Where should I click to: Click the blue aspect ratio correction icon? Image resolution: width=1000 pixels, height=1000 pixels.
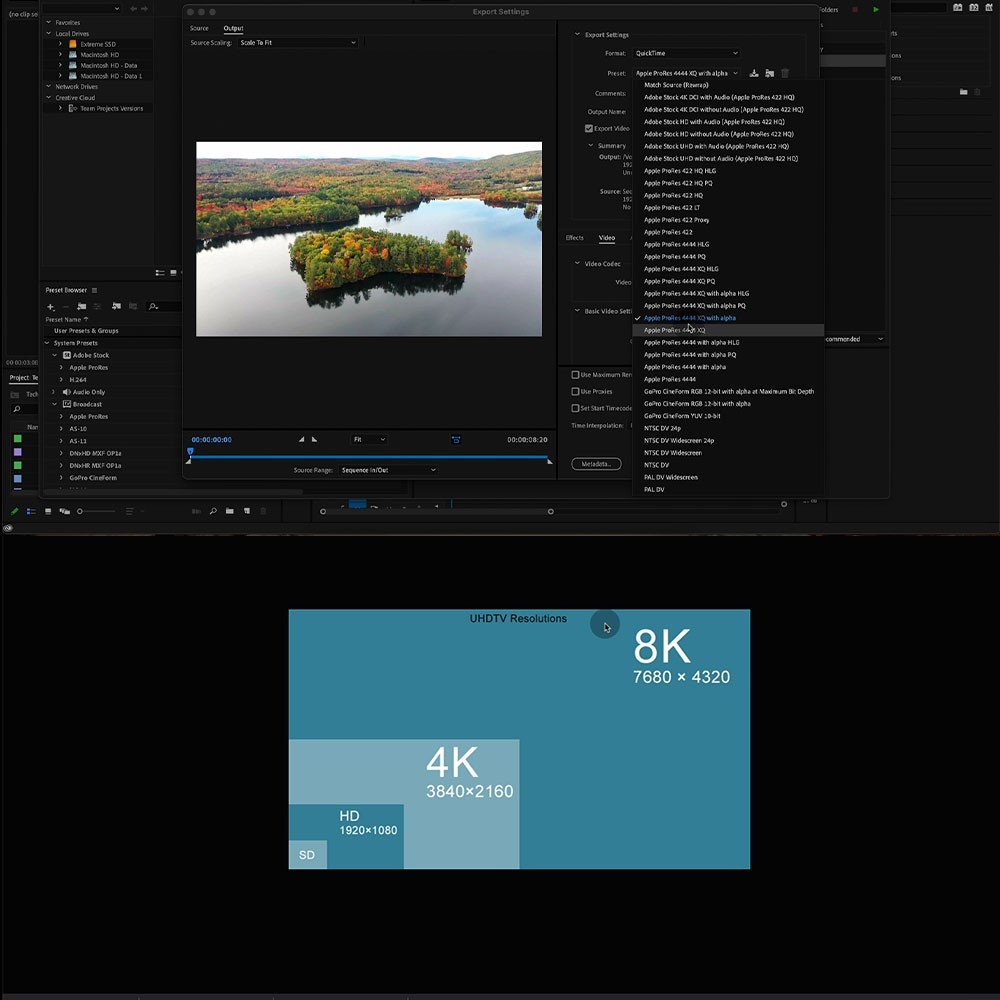pyautogui.click(x=456, y=439)
